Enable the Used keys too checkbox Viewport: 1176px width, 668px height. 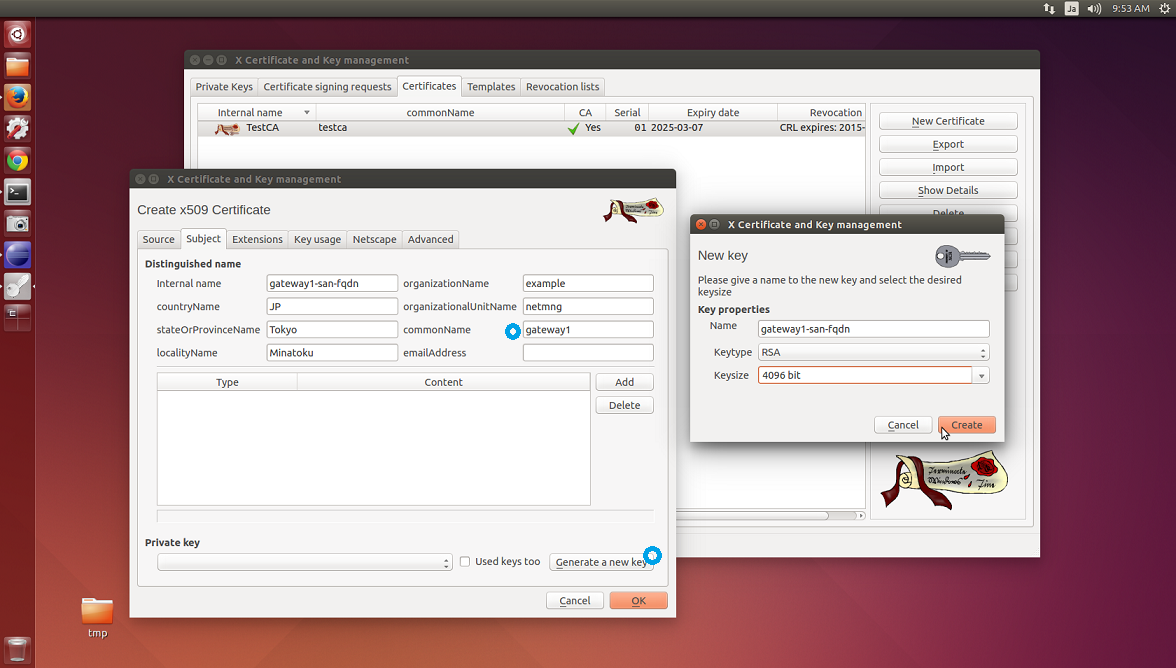point(465,562)
